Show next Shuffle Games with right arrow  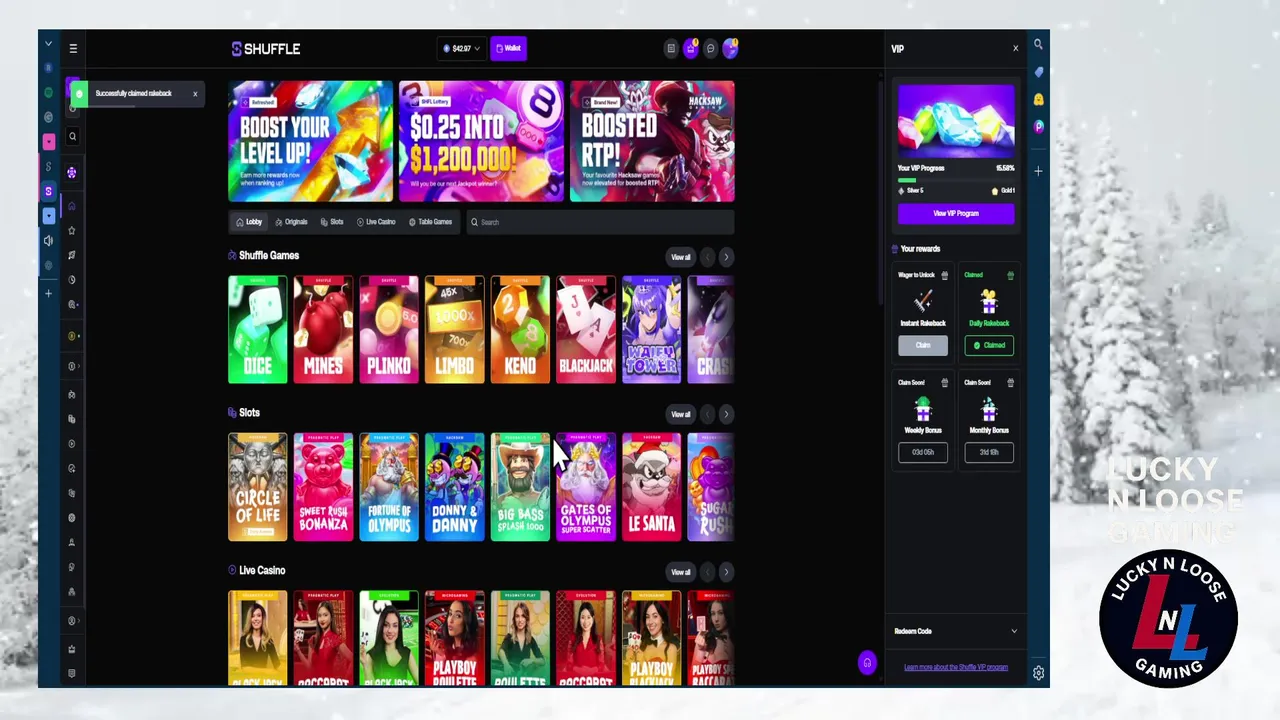click(726, 257)
